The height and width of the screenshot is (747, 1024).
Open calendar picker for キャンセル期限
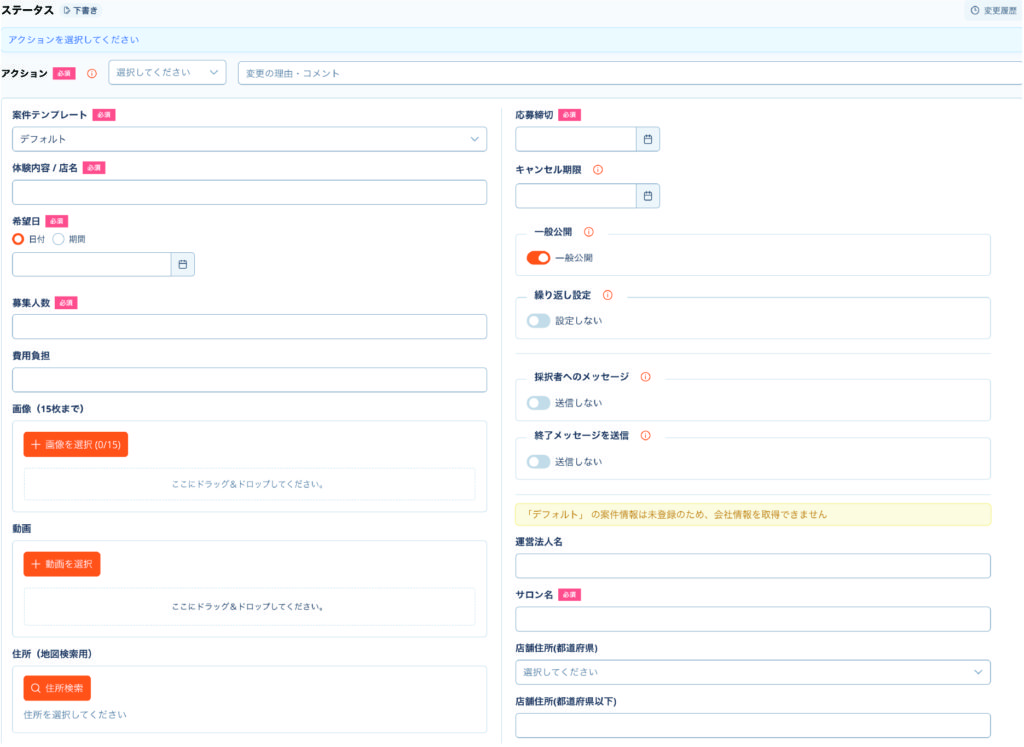click(648, 196)
